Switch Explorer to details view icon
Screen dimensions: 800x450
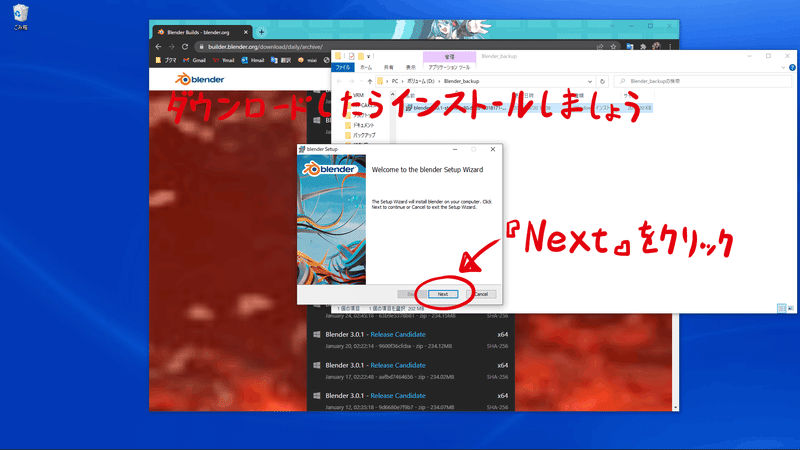pos(781,308)
